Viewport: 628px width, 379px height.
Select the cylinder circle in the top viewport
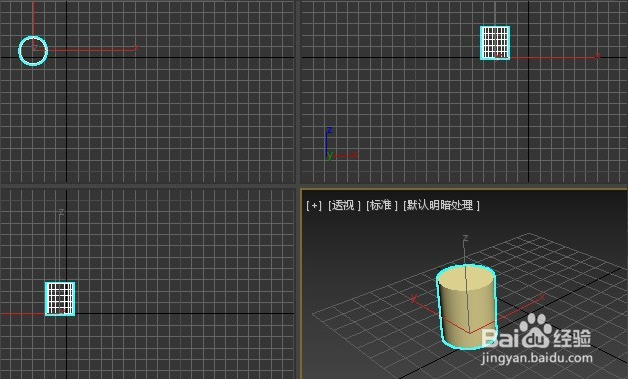(x=33, y=50)
